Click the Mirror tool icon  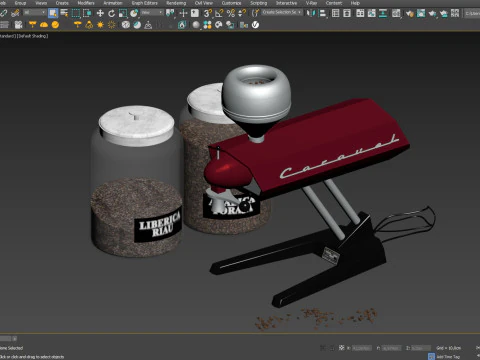[311, 13]
